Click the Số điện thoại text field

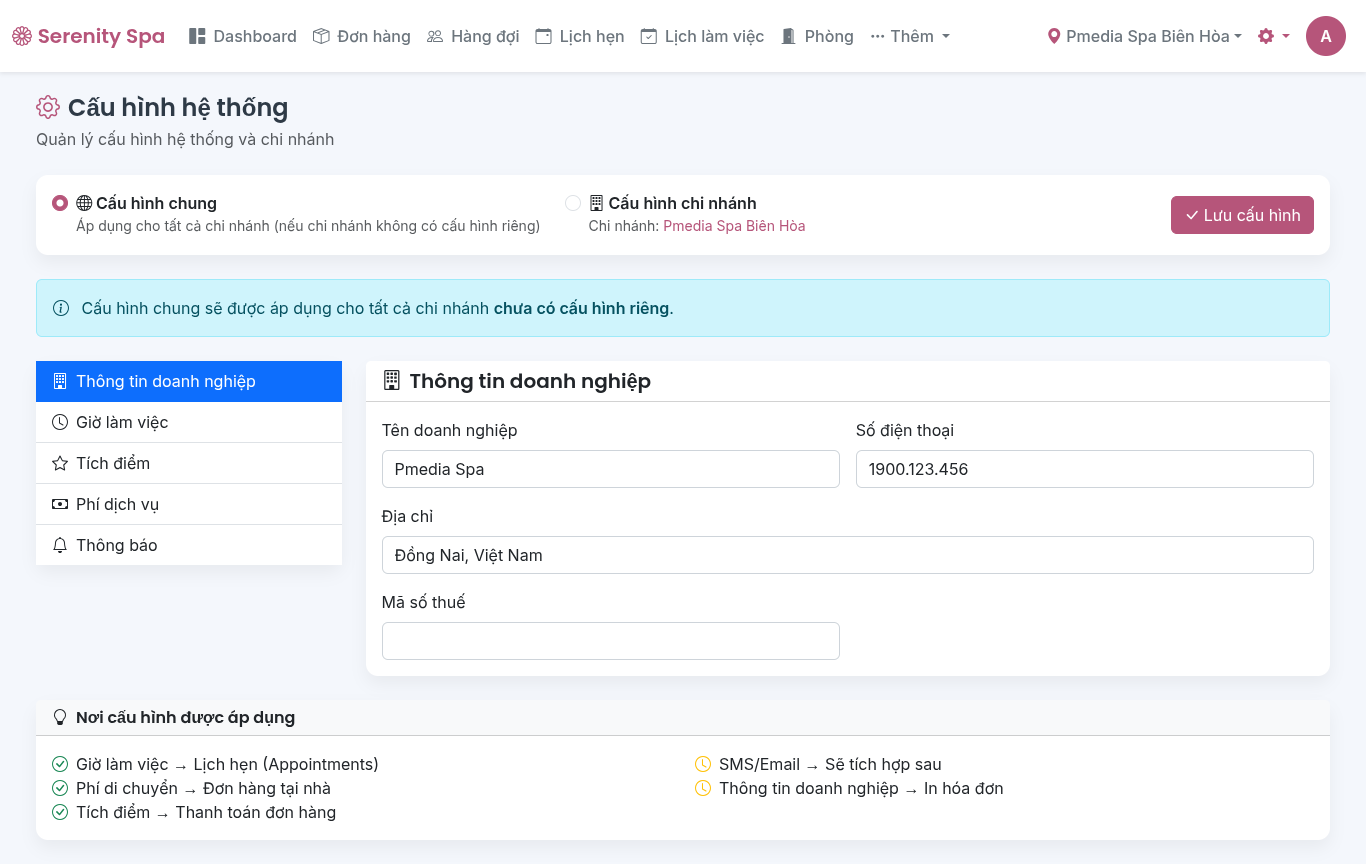(1084, 469)
